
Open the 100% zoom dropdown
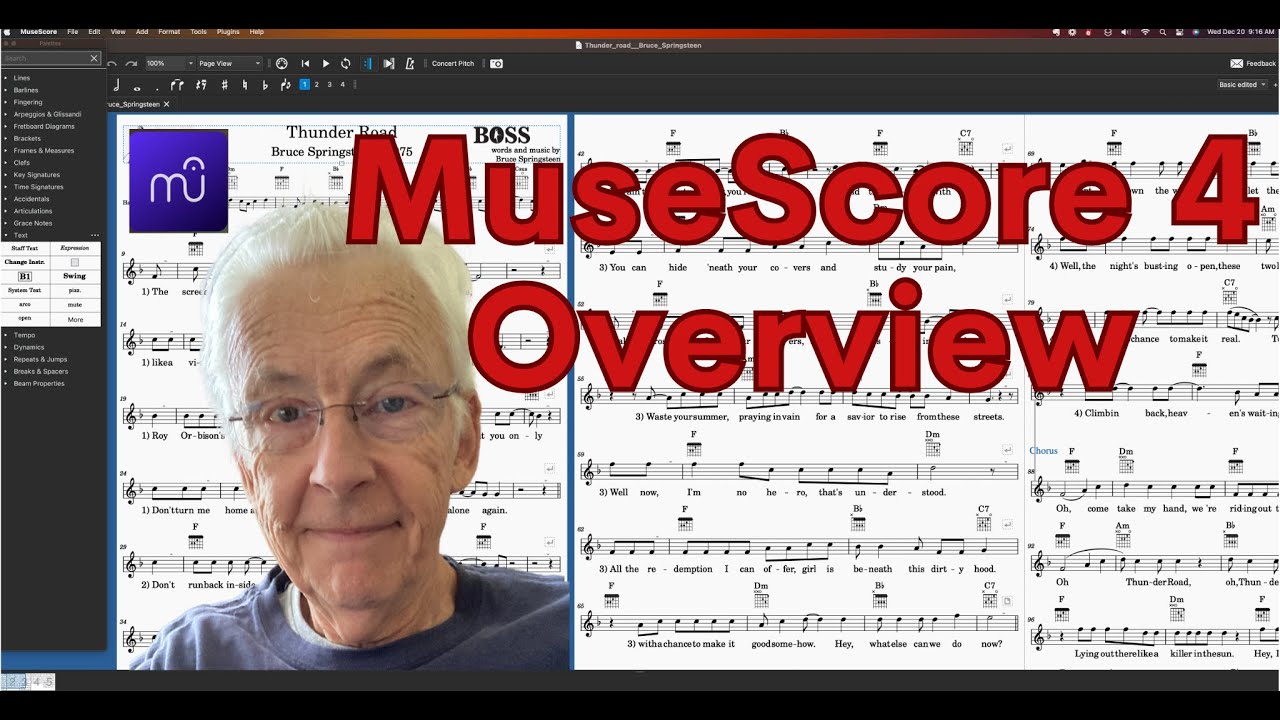[170, 63]
